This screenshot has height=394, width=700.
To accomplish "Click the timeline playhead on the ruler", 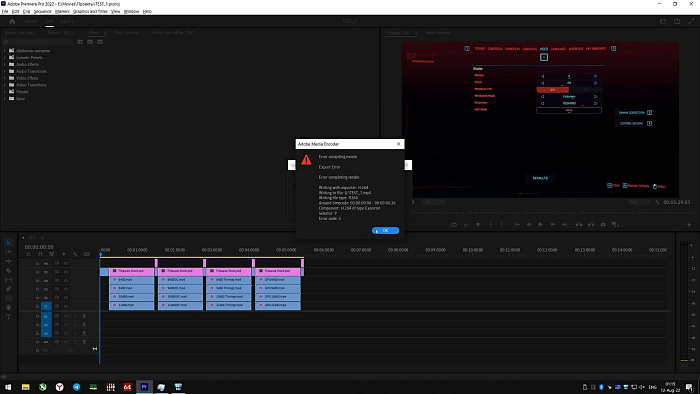I will coord(100,254).
